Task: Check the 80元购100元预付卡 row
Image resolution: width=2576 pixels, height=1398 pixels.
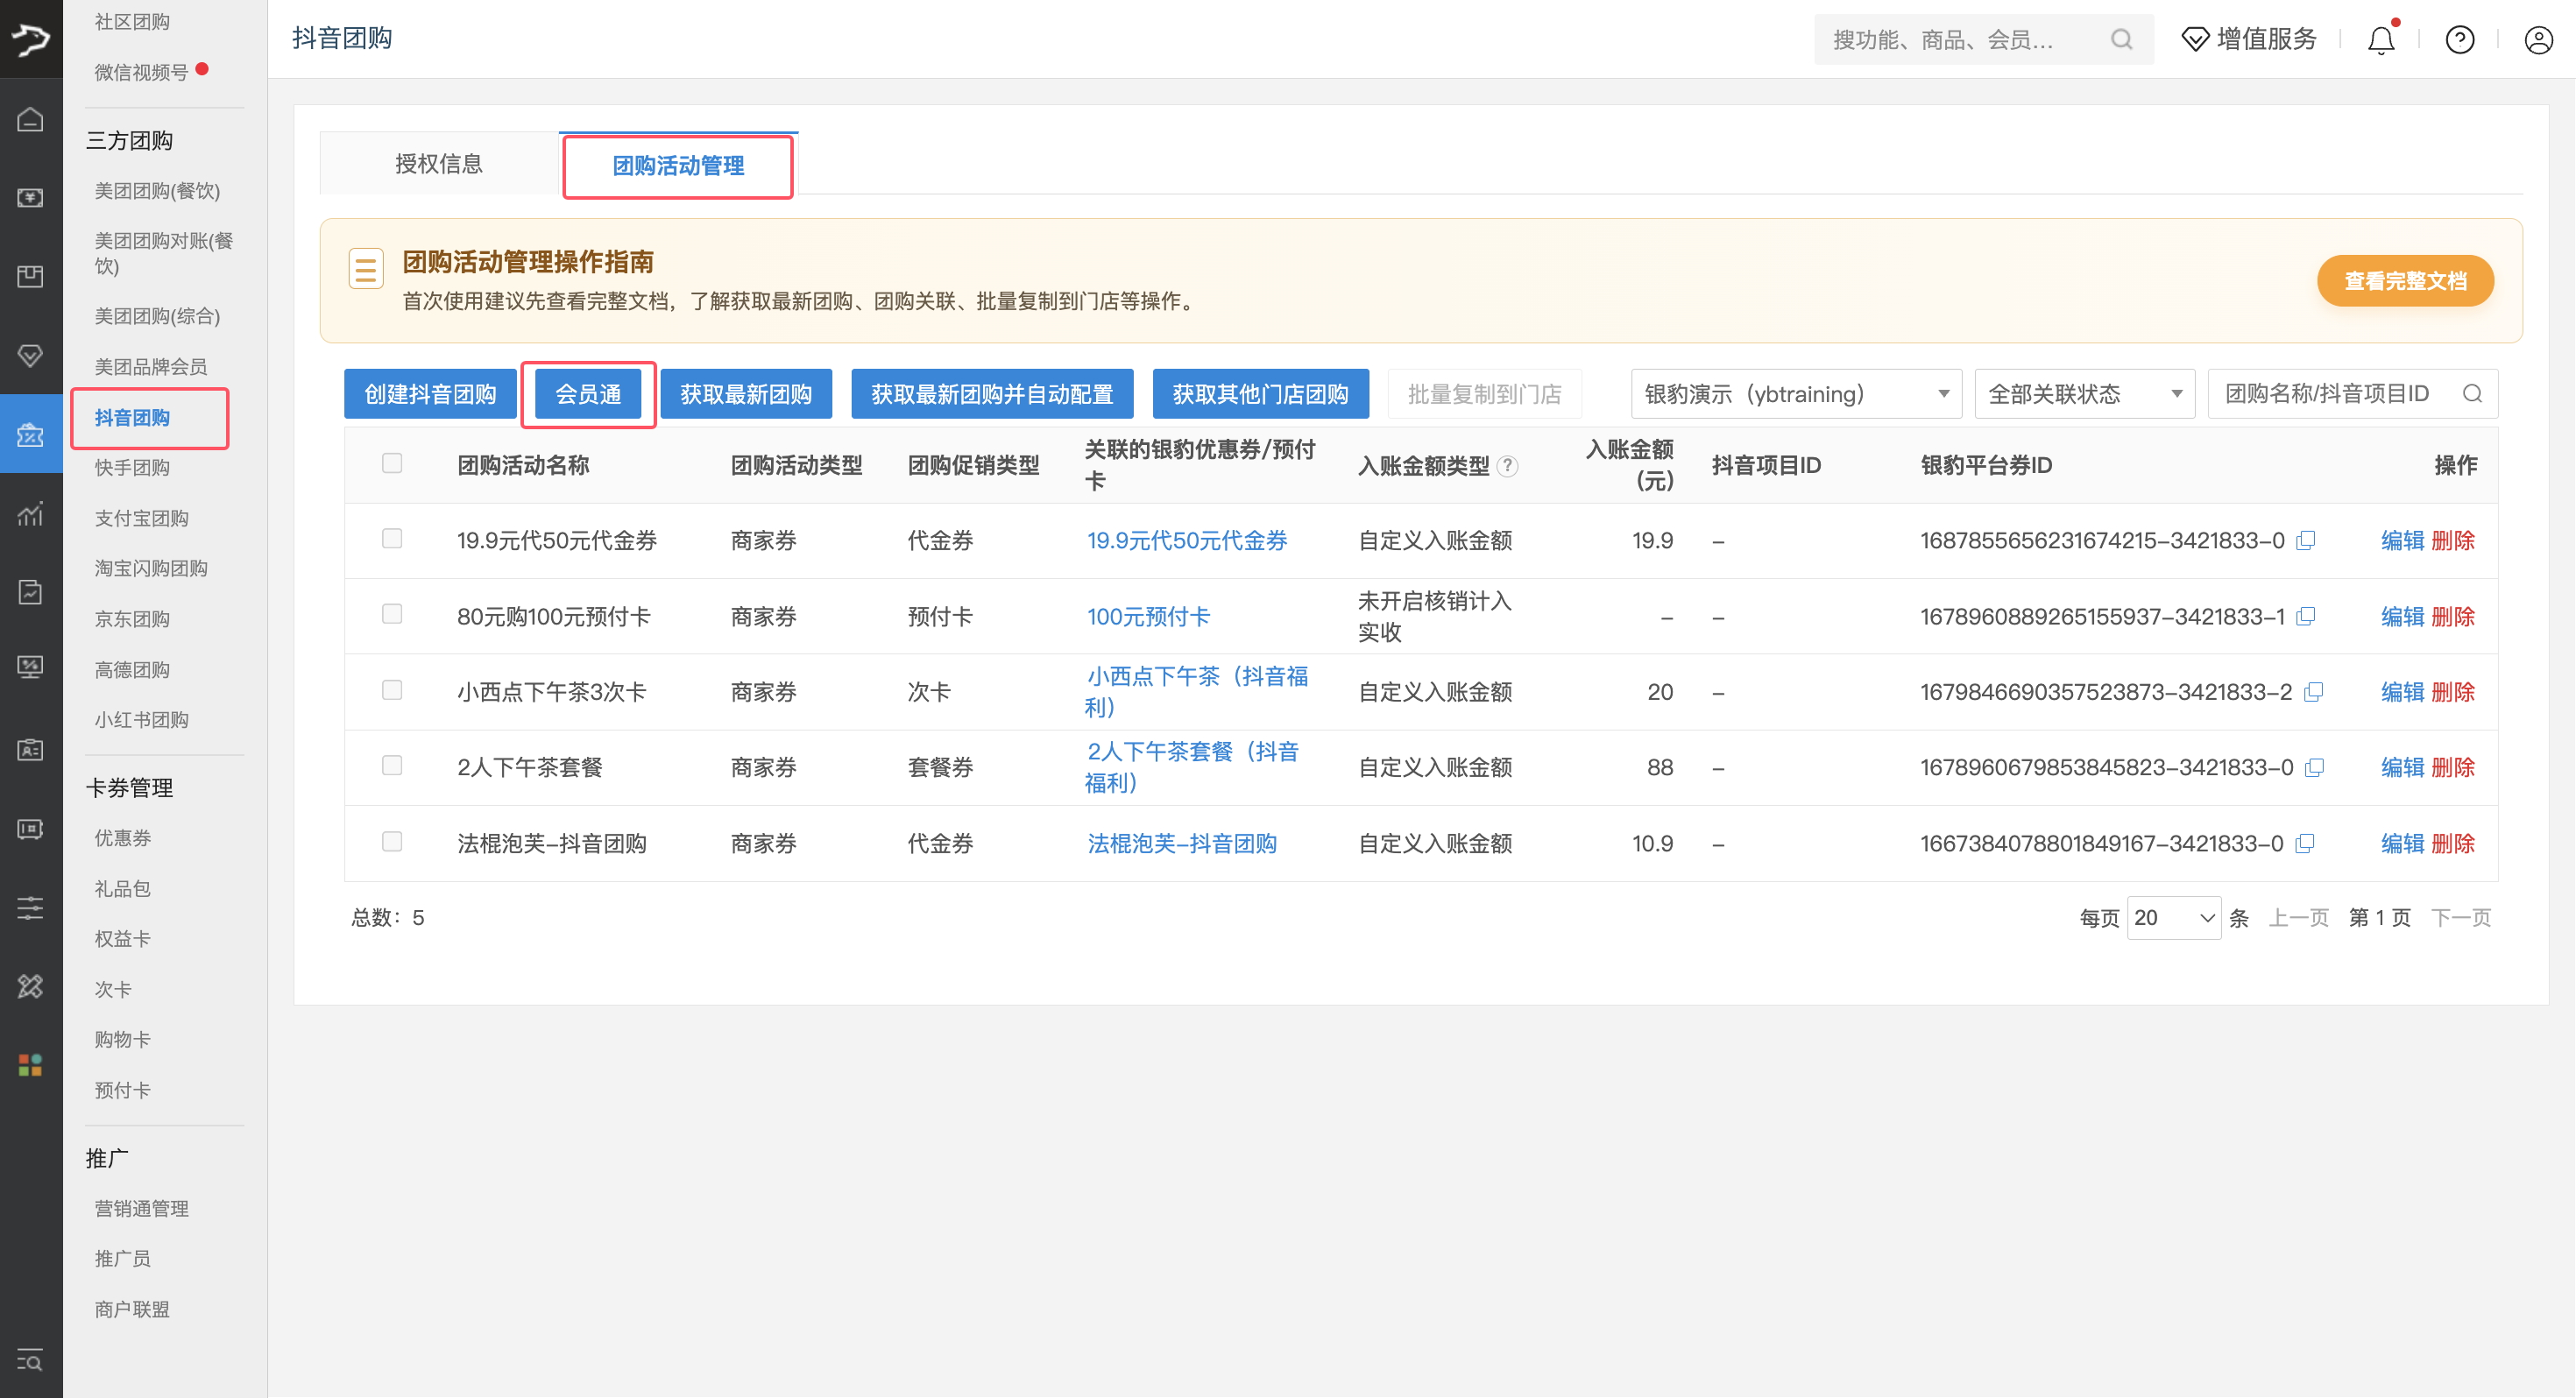Action: tap(392, 614)
